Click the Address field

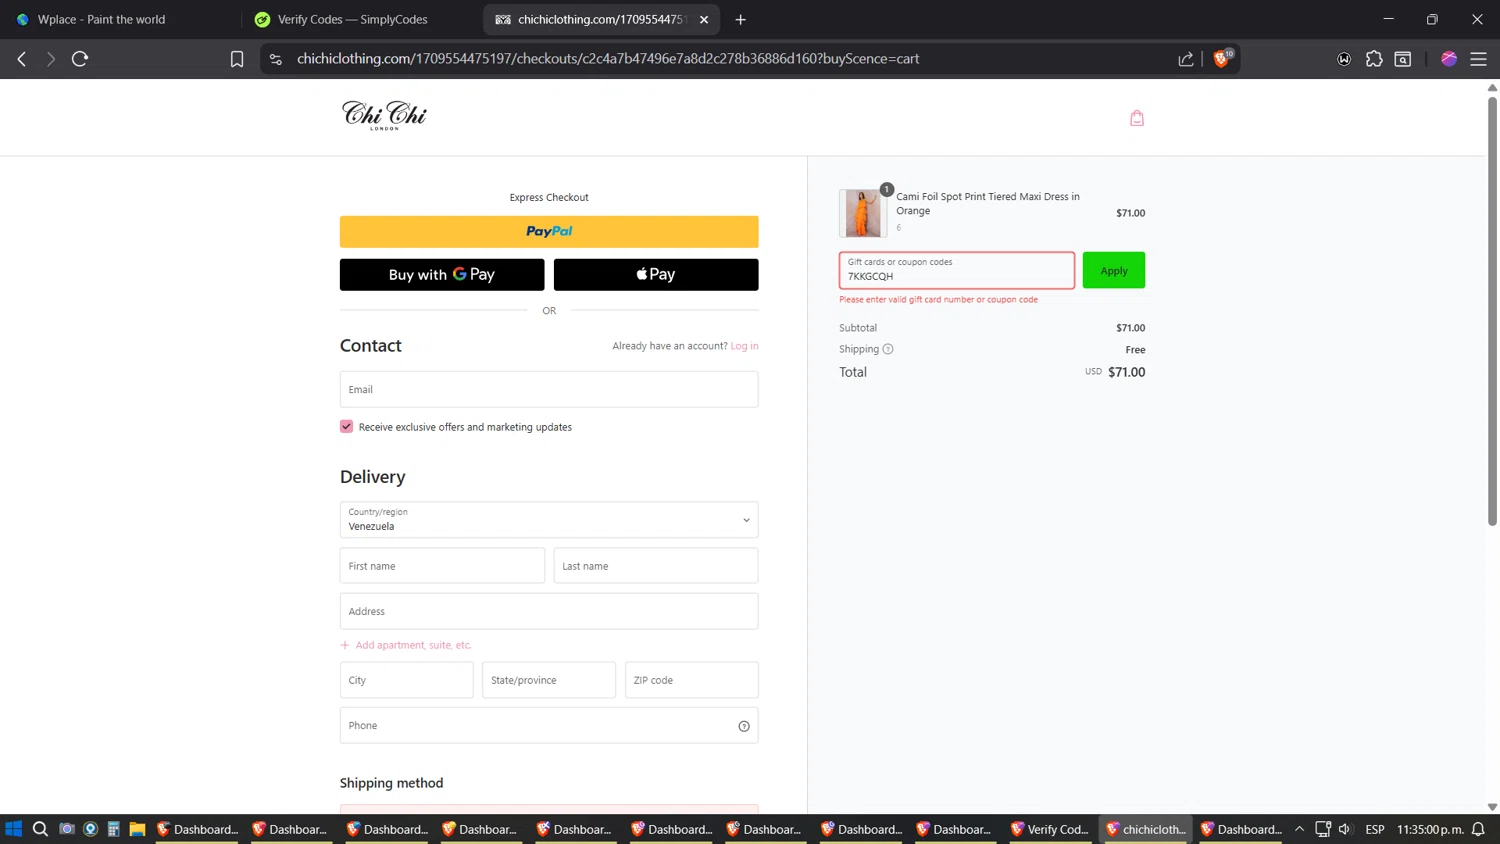(549, 611)
